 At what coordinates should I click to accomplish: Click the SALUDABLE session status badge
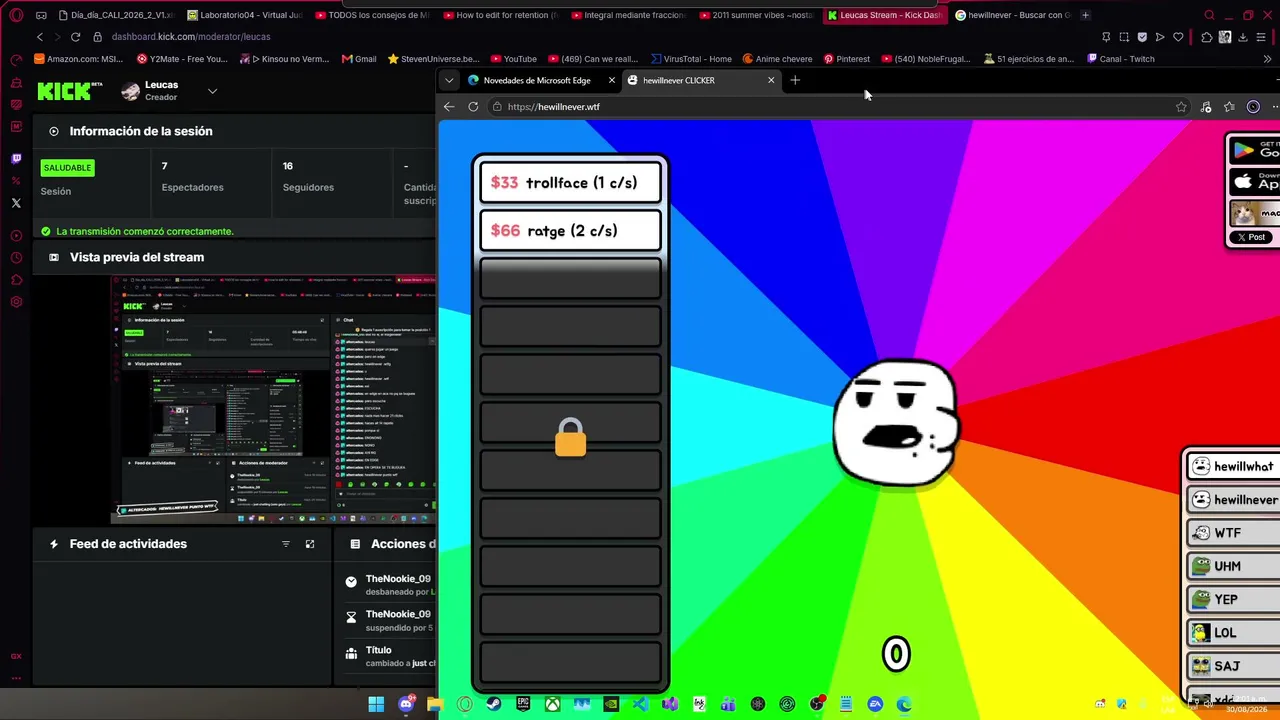click(x=68, y=168)
